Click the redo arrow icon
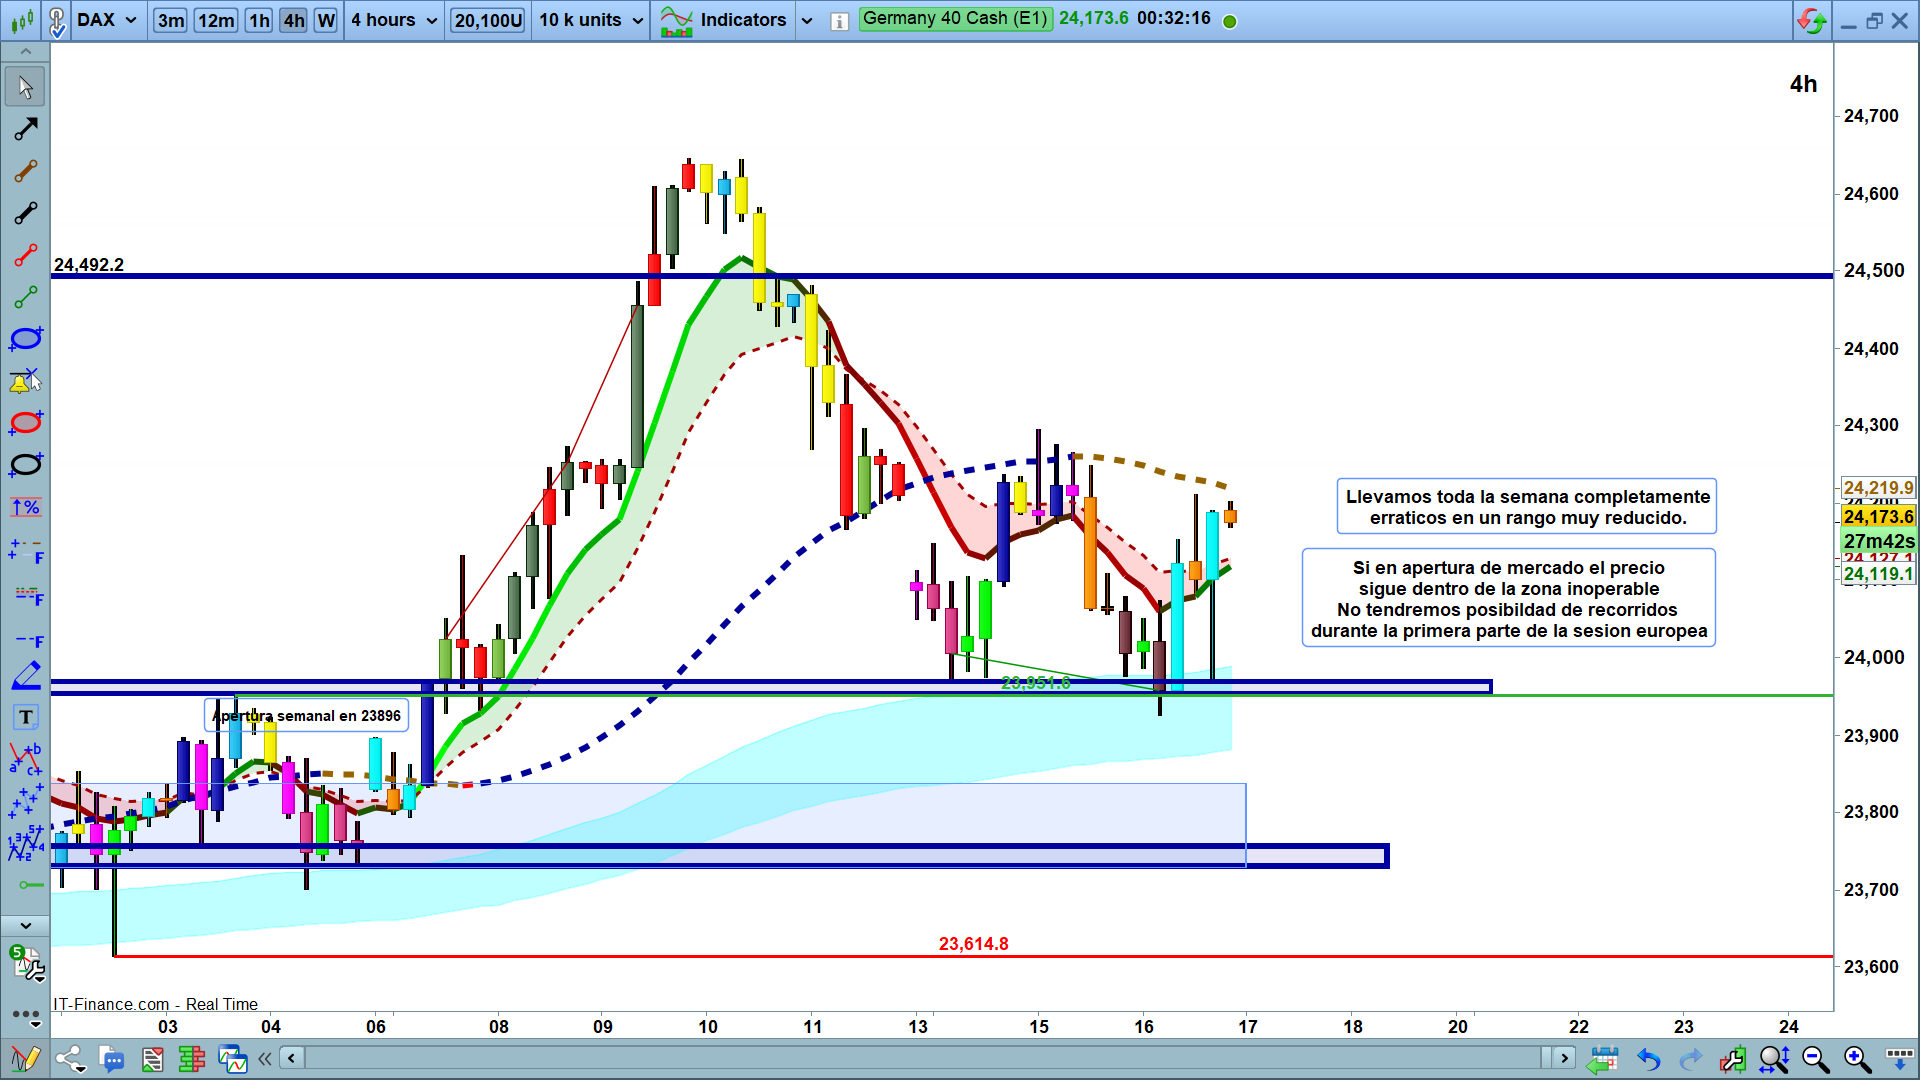The height and width of the screenshot is (1080, 1920). [x=1690, y=1059]
